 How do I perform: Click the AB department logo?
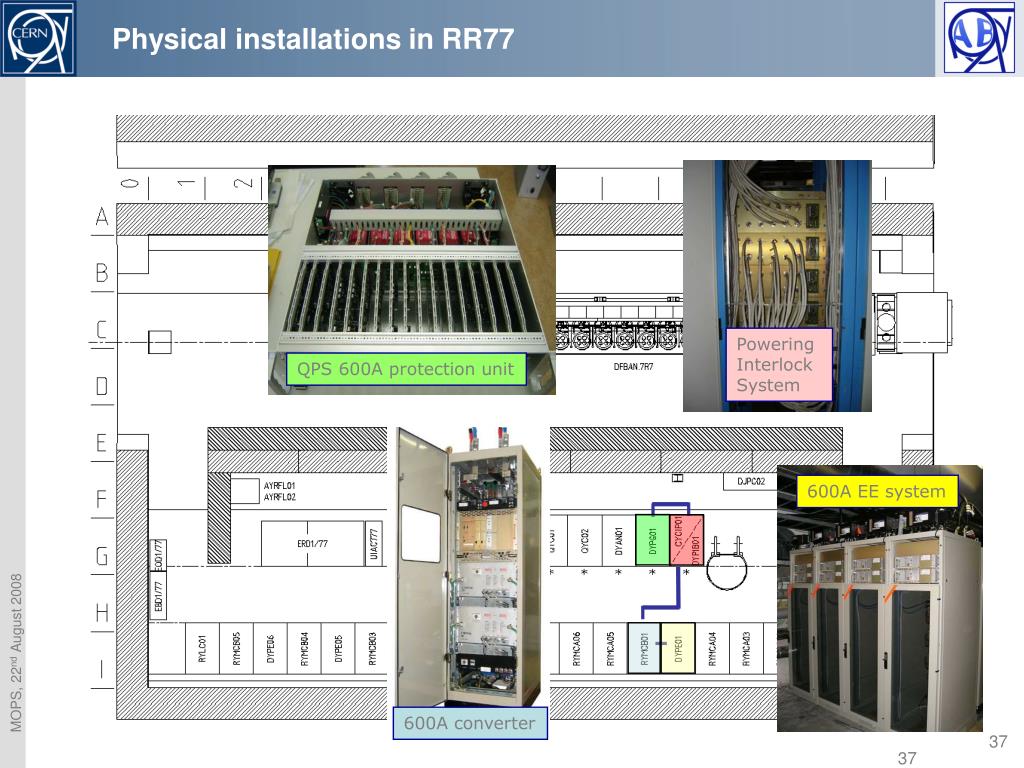[979, 38]
